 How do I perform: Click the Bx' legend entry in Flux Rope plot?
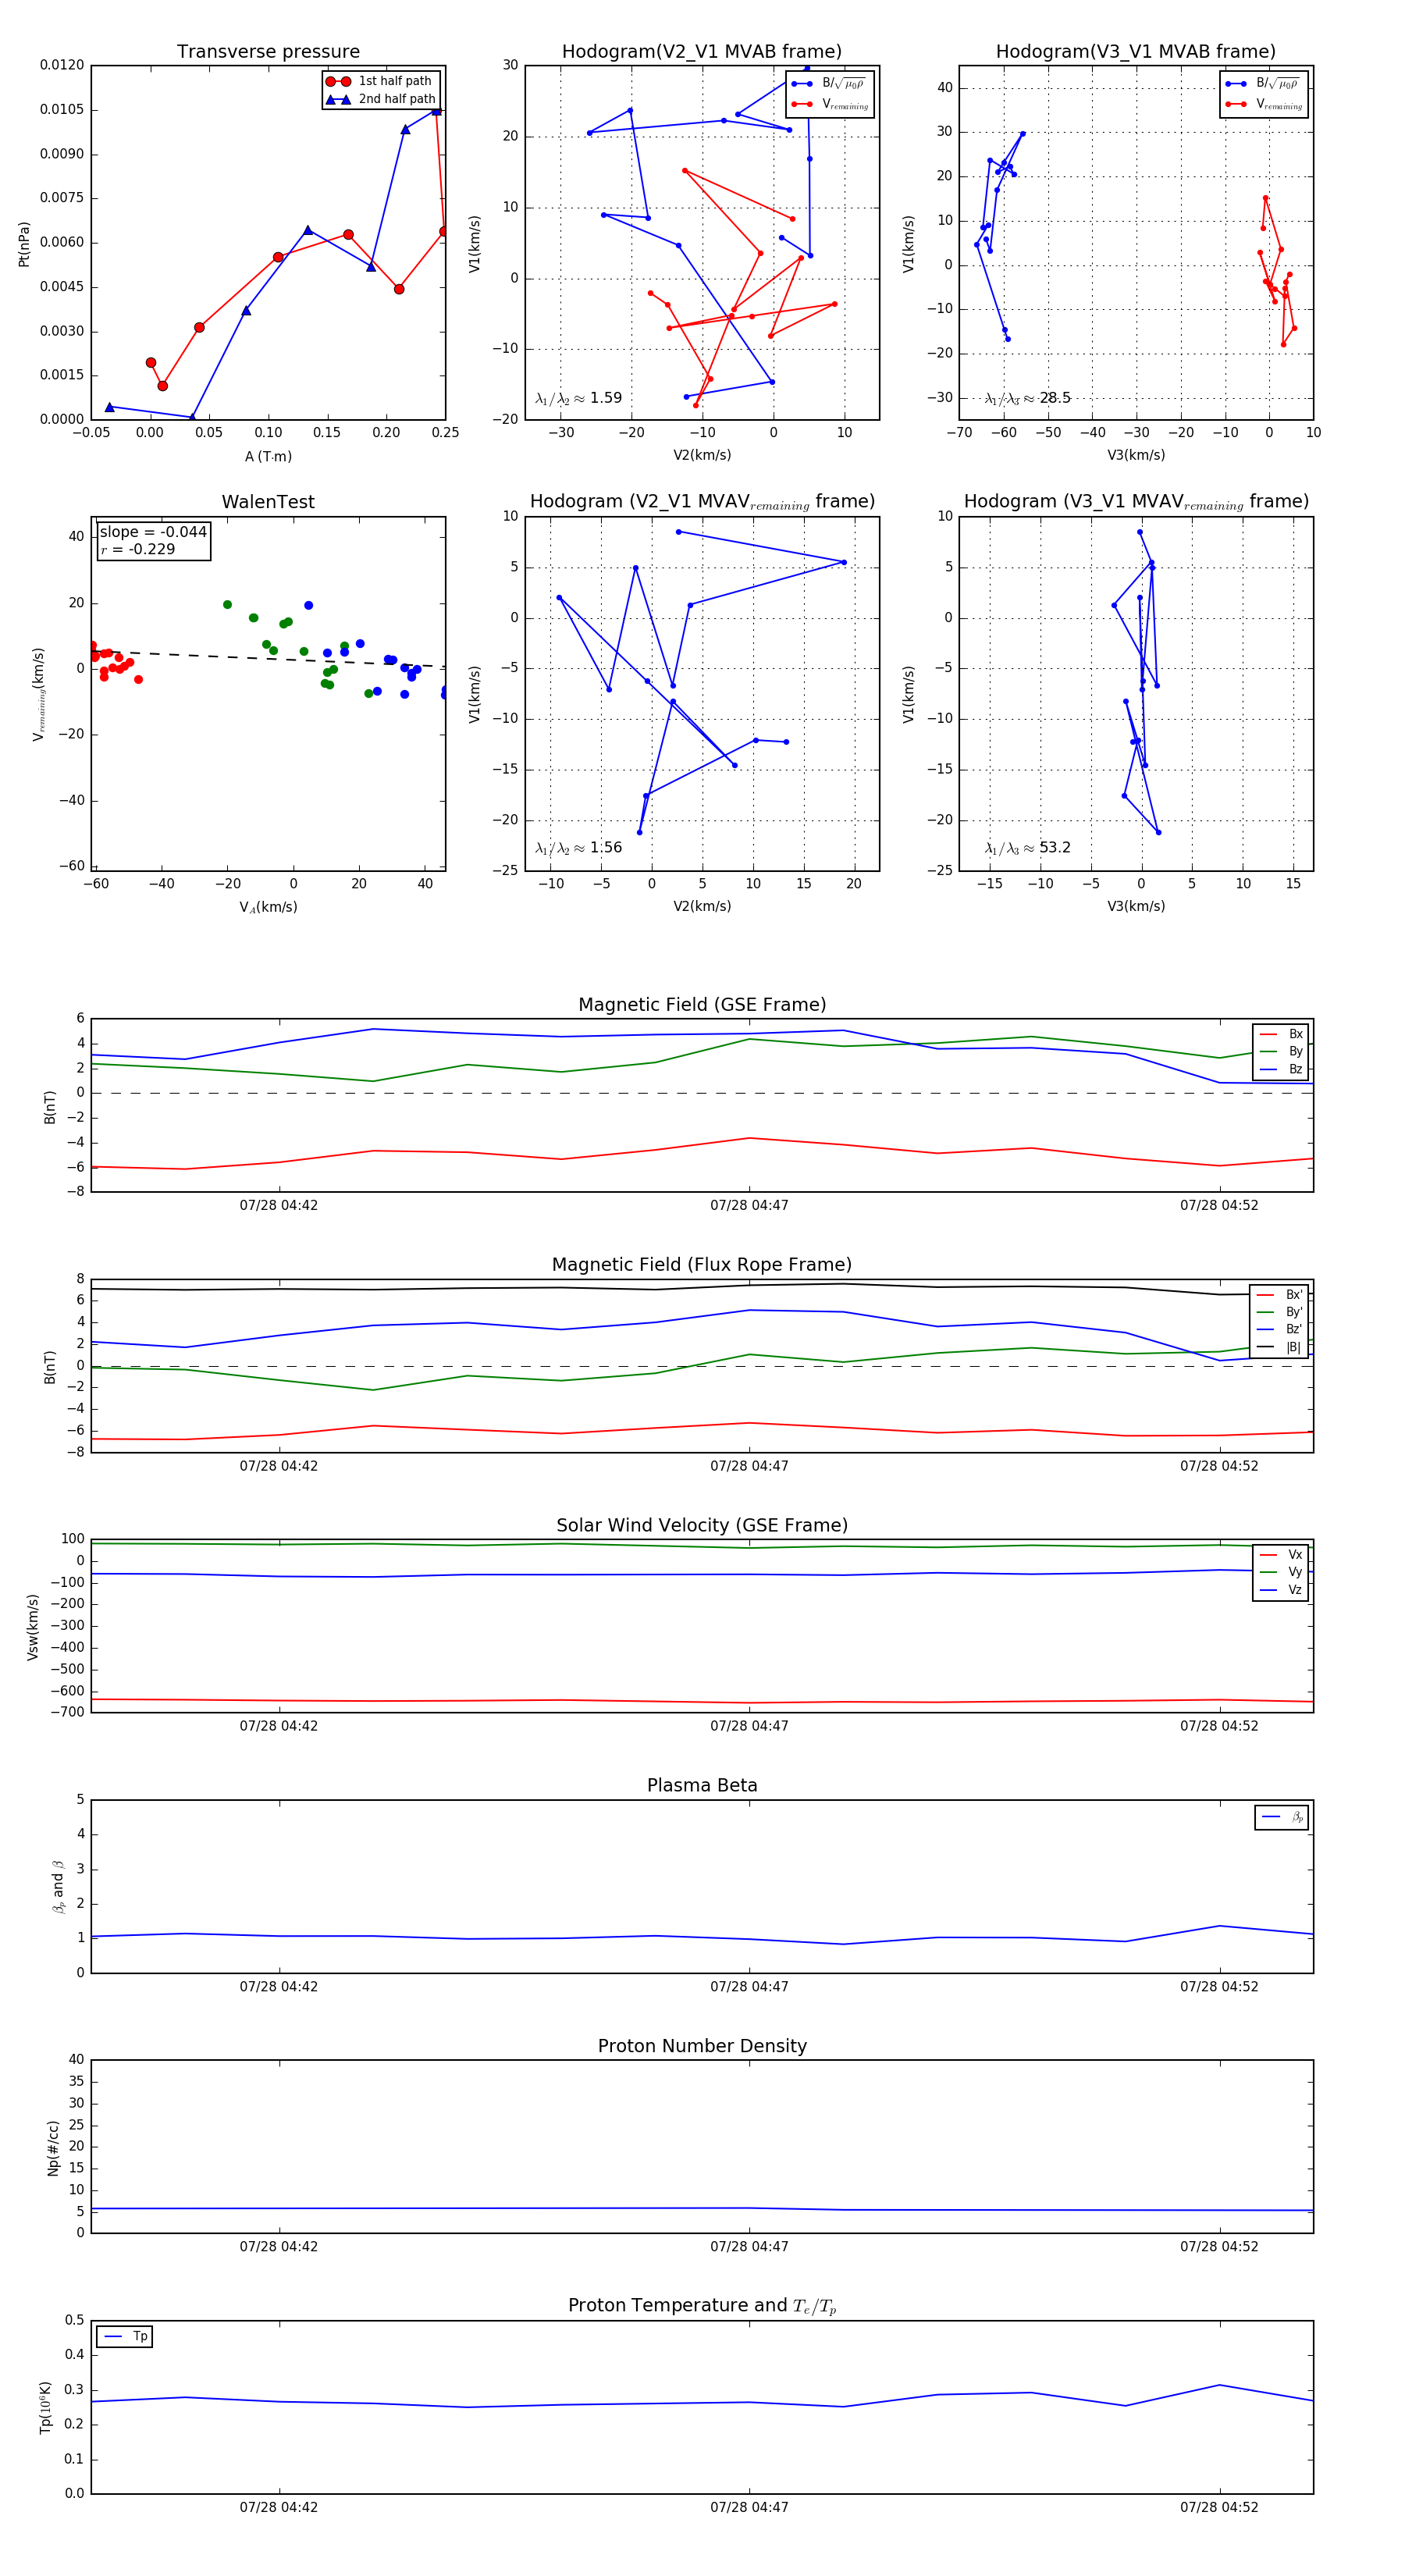[x=1279, y=1295]
